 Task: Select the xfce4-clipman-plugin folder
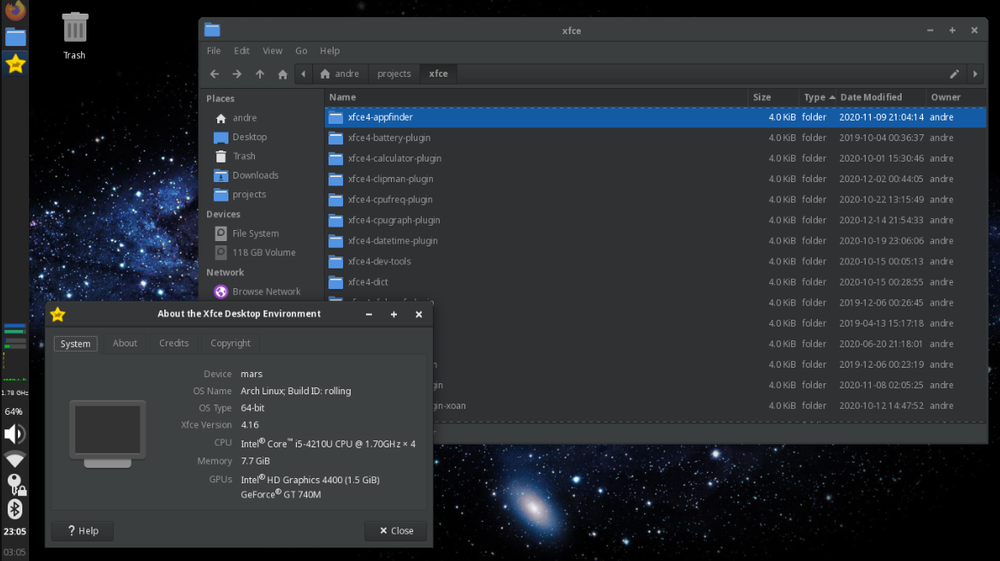point(655,179)
